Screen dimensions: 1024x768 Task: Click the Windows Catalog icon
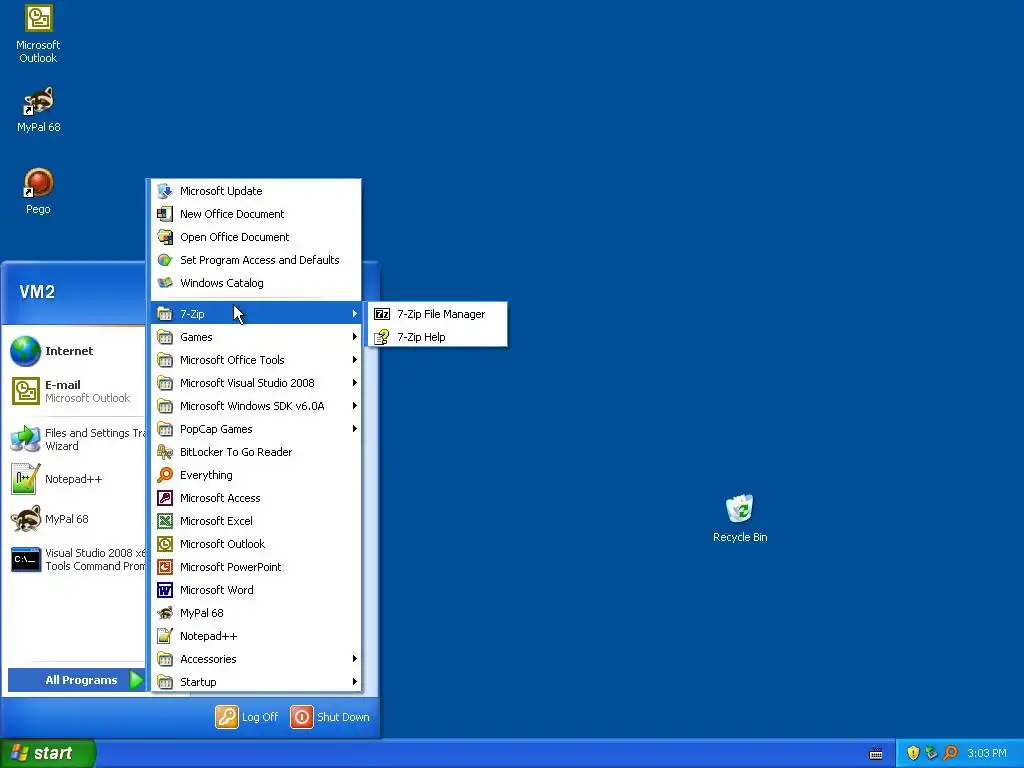(165, 283)
